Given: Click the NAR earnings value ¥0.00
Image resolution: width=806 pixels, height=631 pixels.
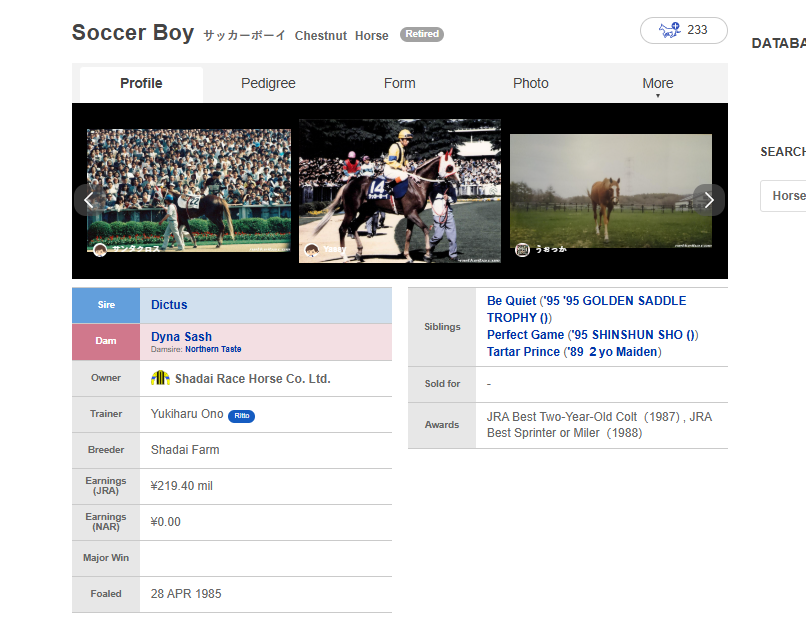Looking at the screenshot, I should [x=166, y=522].
